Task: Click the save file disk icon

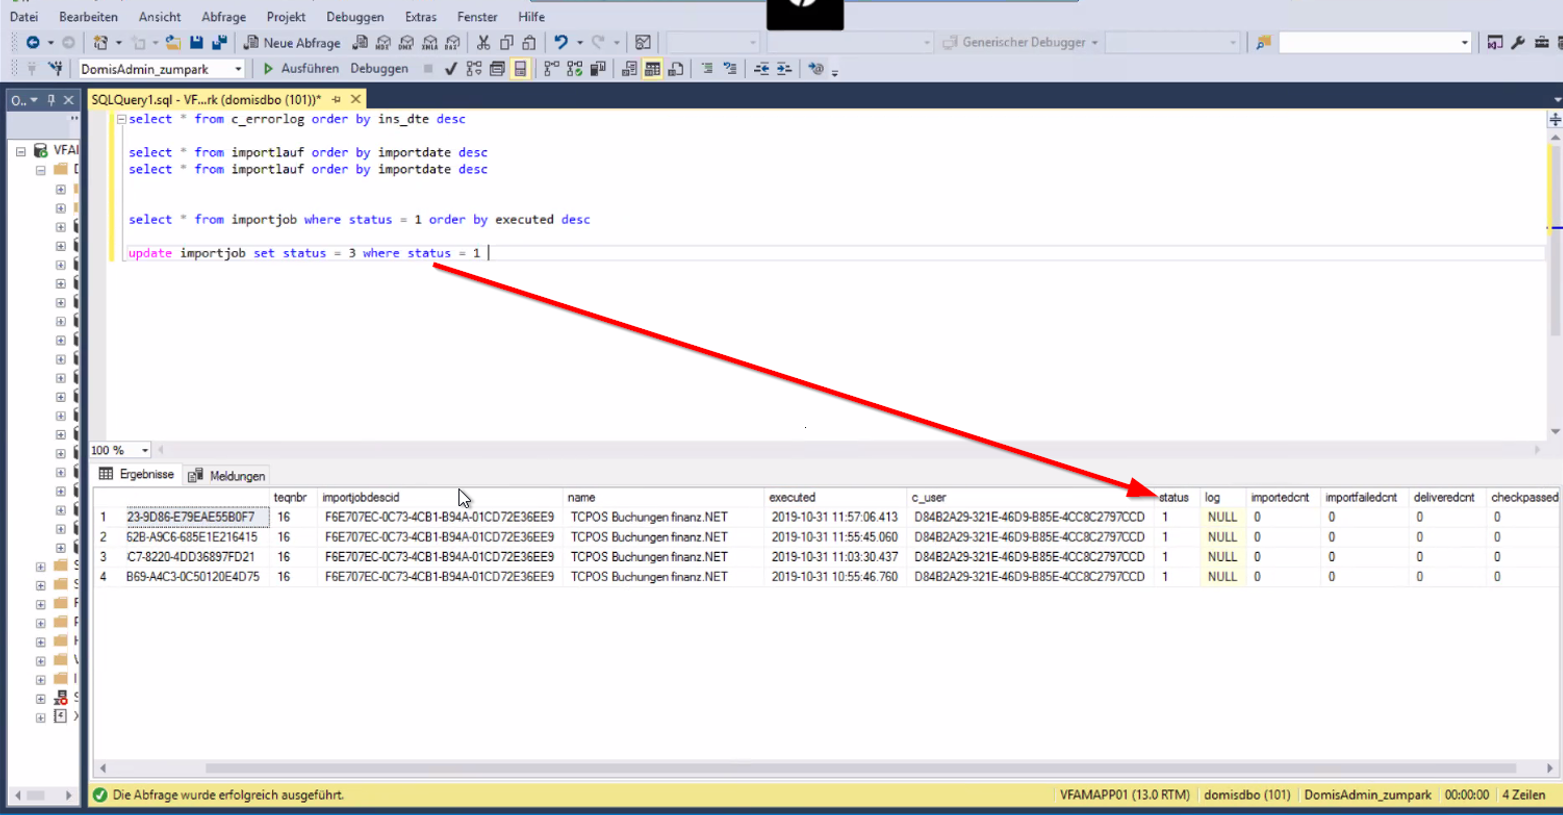Action: [x=196, y=43]
